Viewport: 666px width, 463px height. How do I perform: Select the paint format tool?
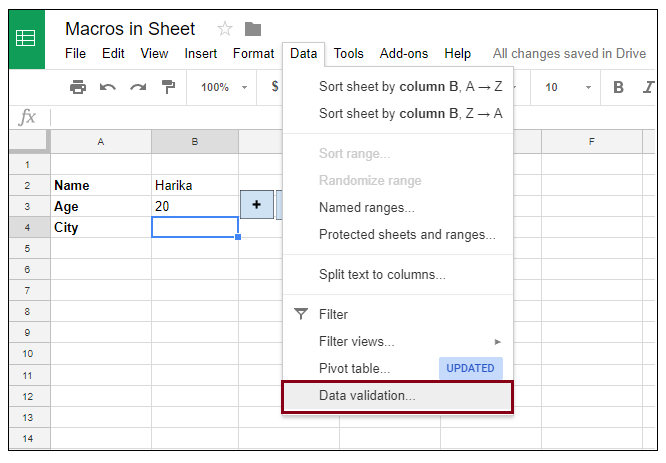click(168, 87)
